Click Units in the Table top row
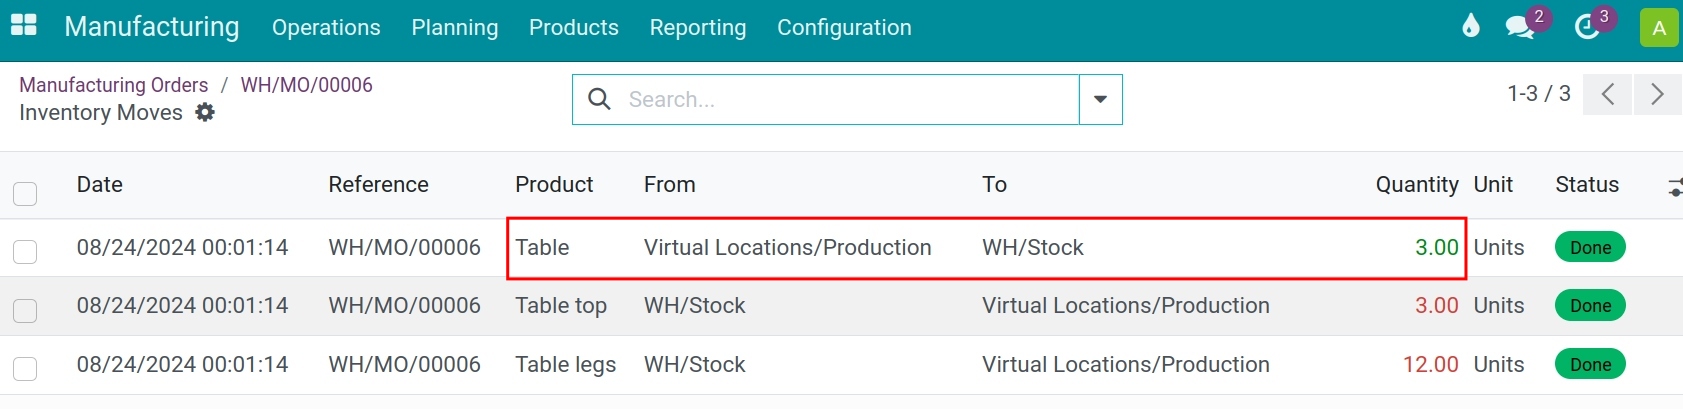Image resolution: width=1683 pixels, height=409 pixels. [1499, 305]
